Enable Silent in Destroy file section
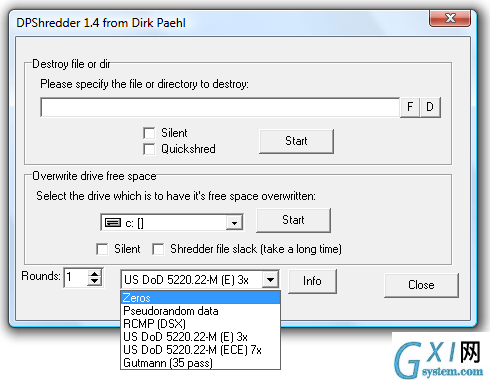The width and height of the screenshot is (490, 380). (x=149, y=133)
